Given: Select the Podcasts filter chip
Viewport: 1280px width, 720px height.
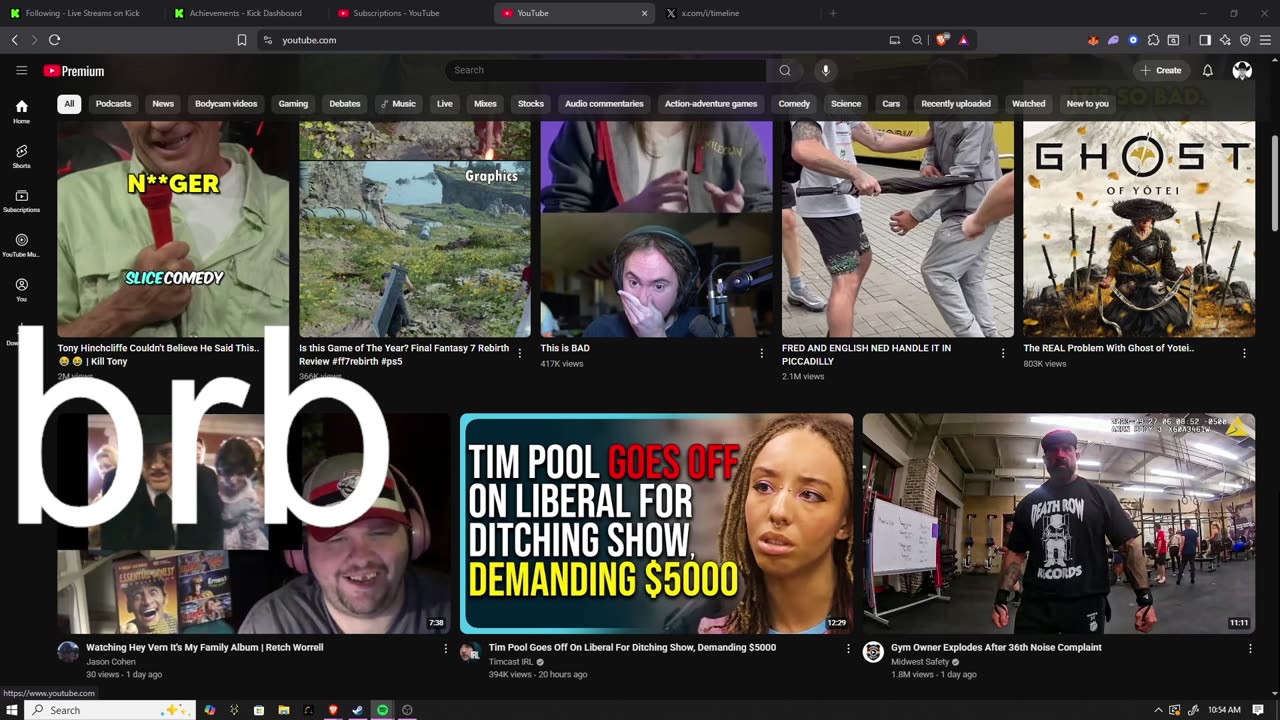Looking at the screenshot, I should tap(113, 104).
